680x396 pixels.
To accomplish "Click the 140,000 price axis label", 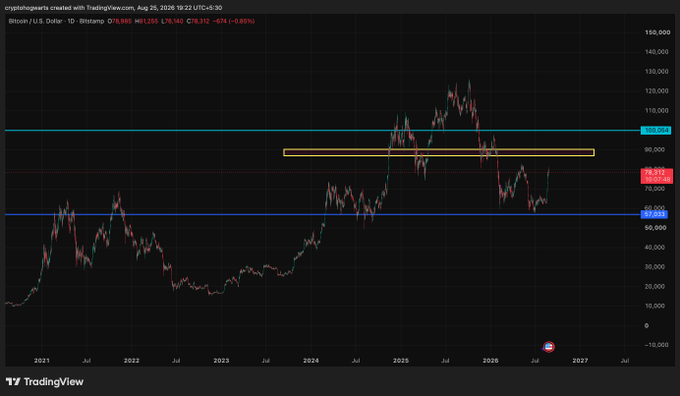I will (x=657, y=52).
